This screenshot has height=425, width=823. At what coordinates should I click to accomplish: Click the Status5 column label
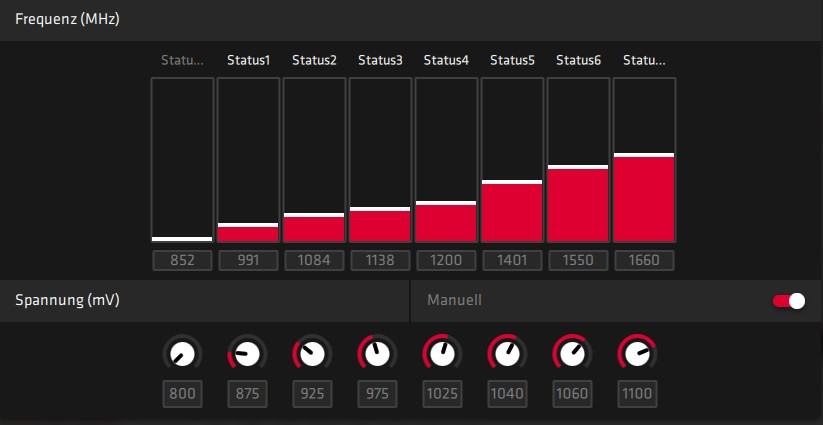click(x=512, y=60)
